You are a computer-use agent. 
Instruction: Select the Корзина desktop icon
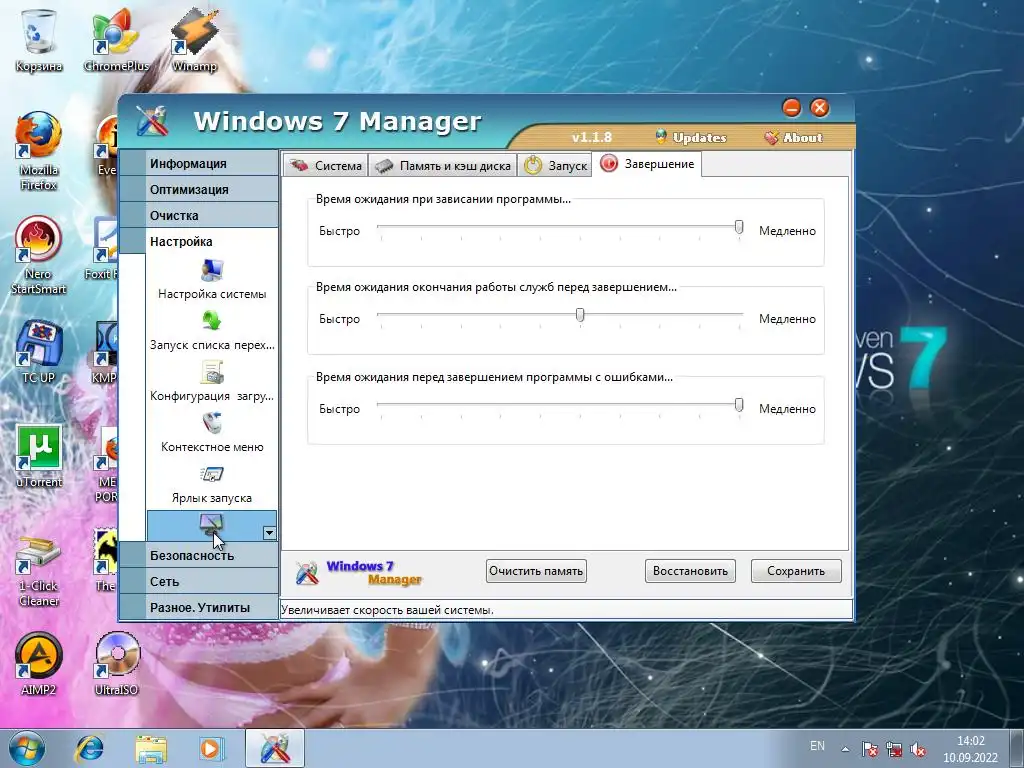tap(39, 40)
